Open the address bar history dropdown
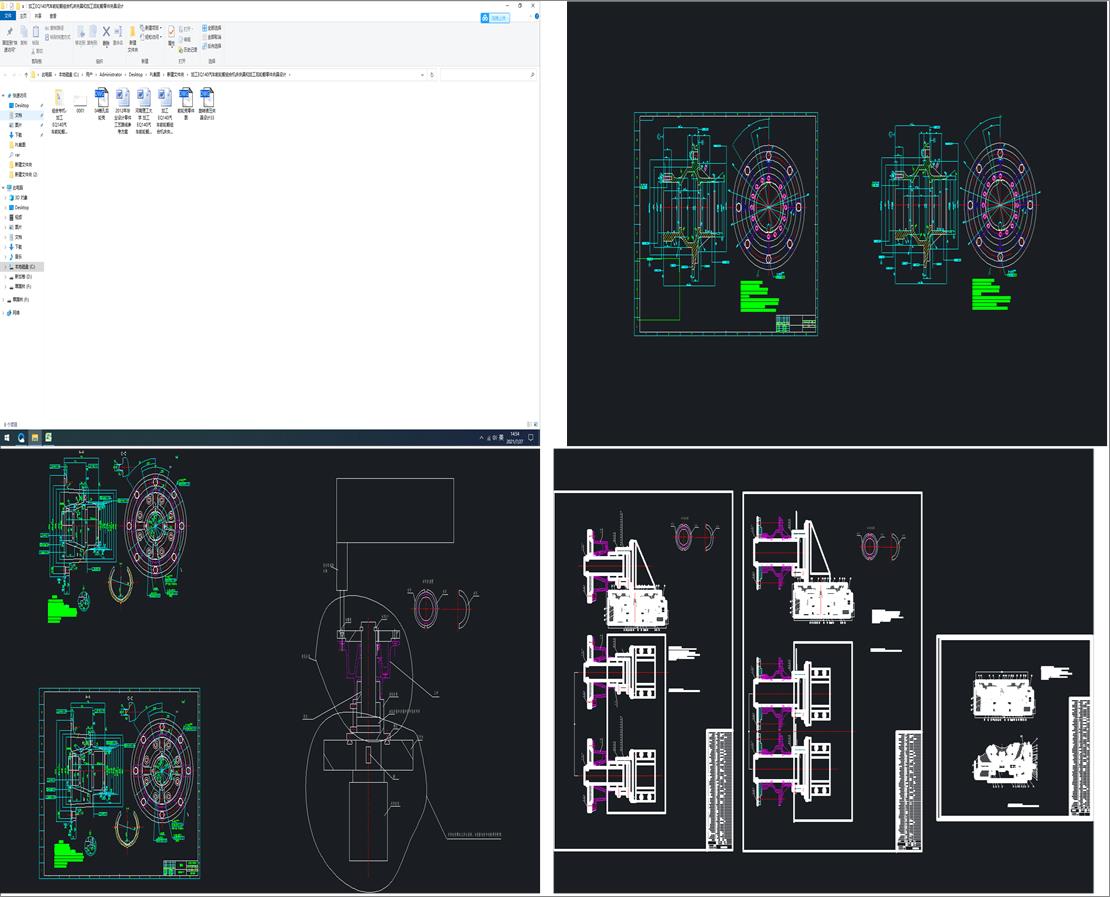 pos(423,74)
